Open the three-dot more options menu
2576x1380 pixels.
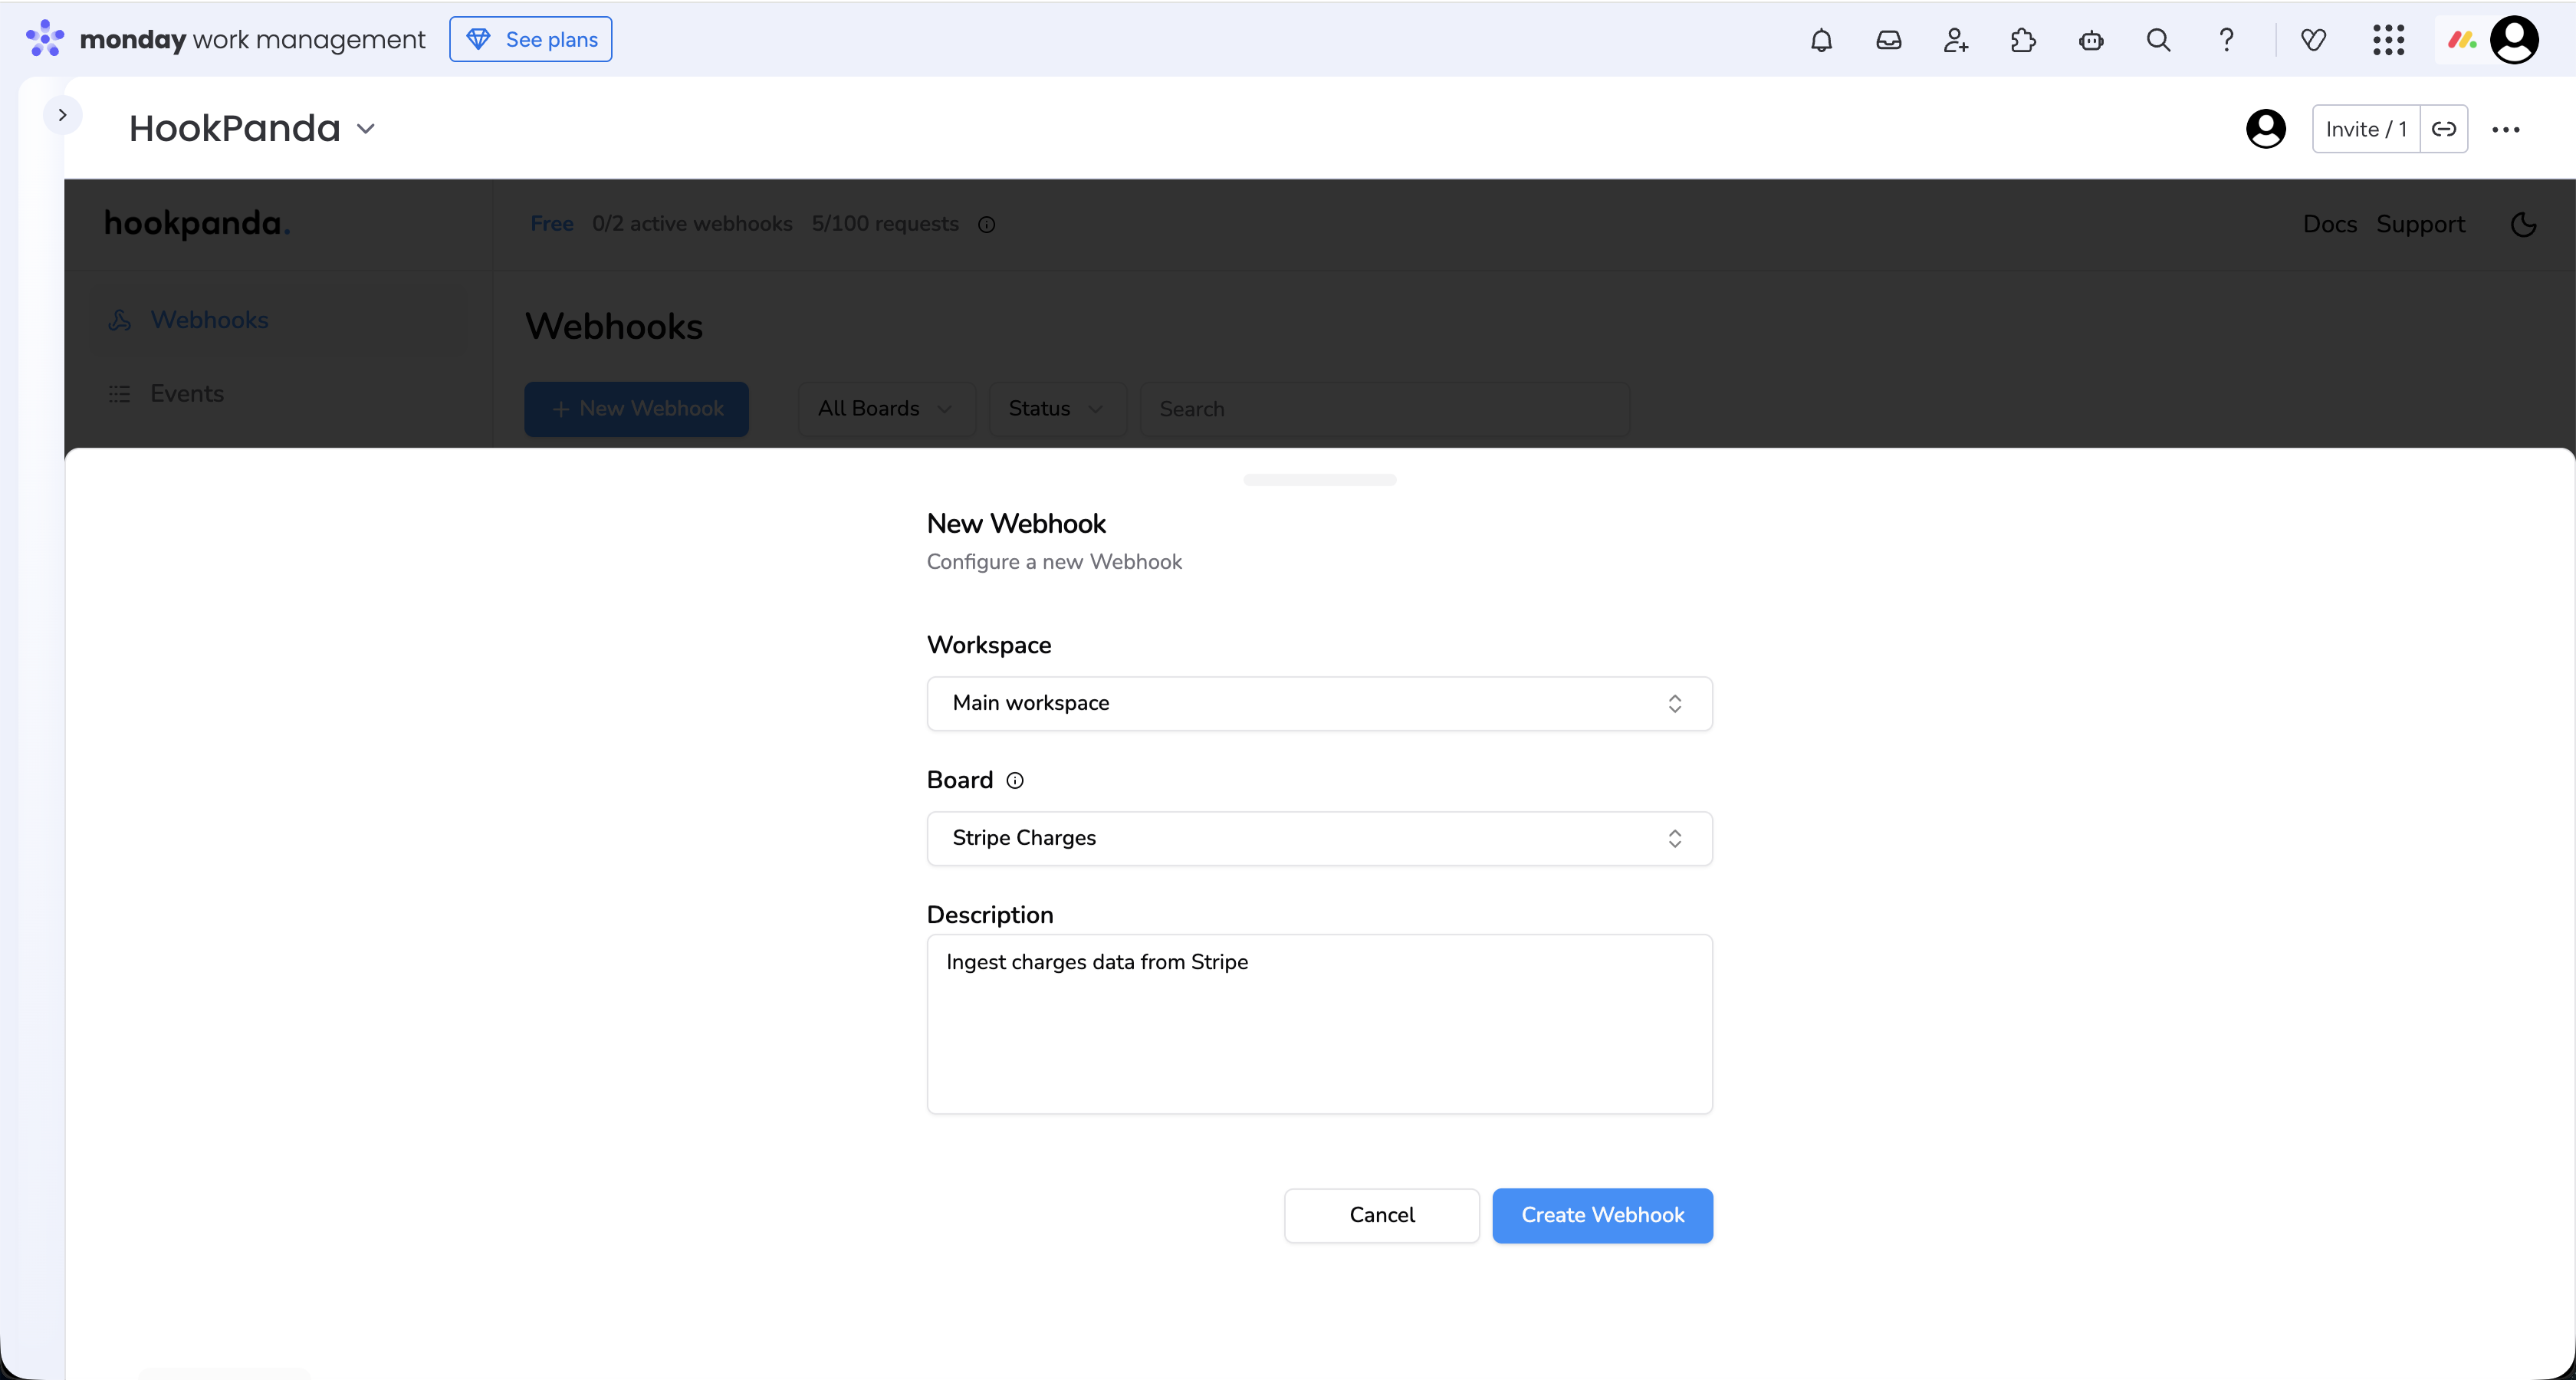click(x=2505, y=129)
